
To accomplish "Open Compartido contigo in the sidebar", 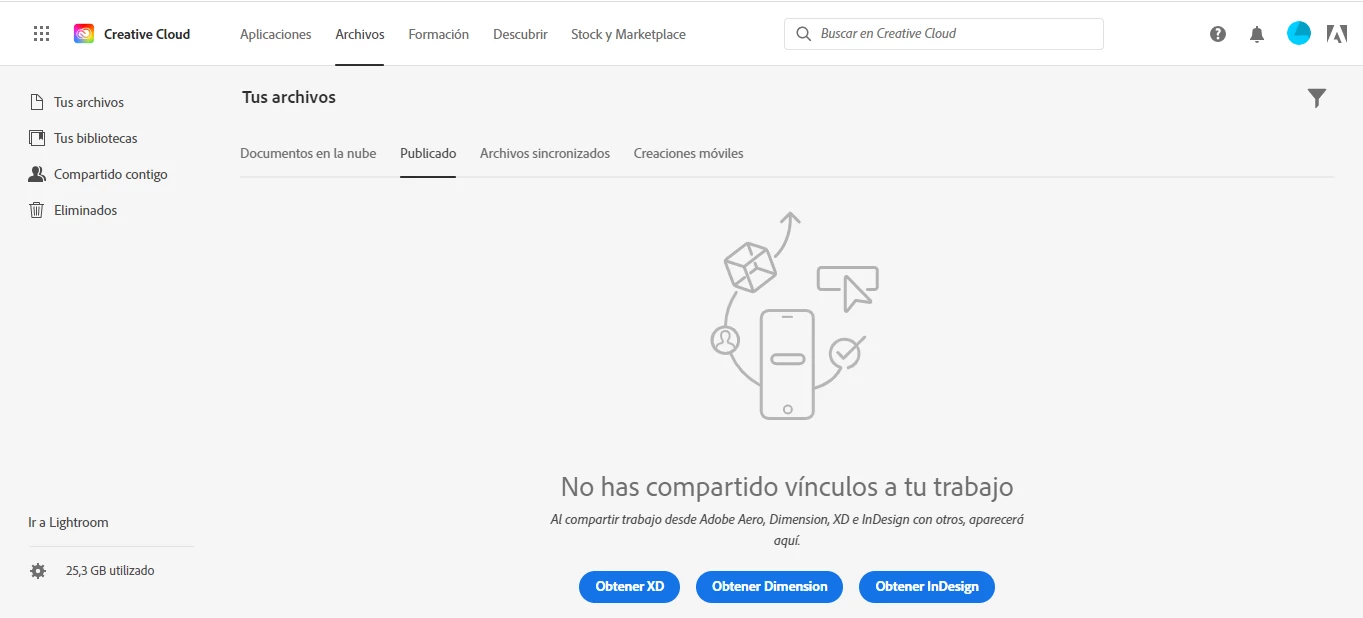I will click(x=111, y=174).
